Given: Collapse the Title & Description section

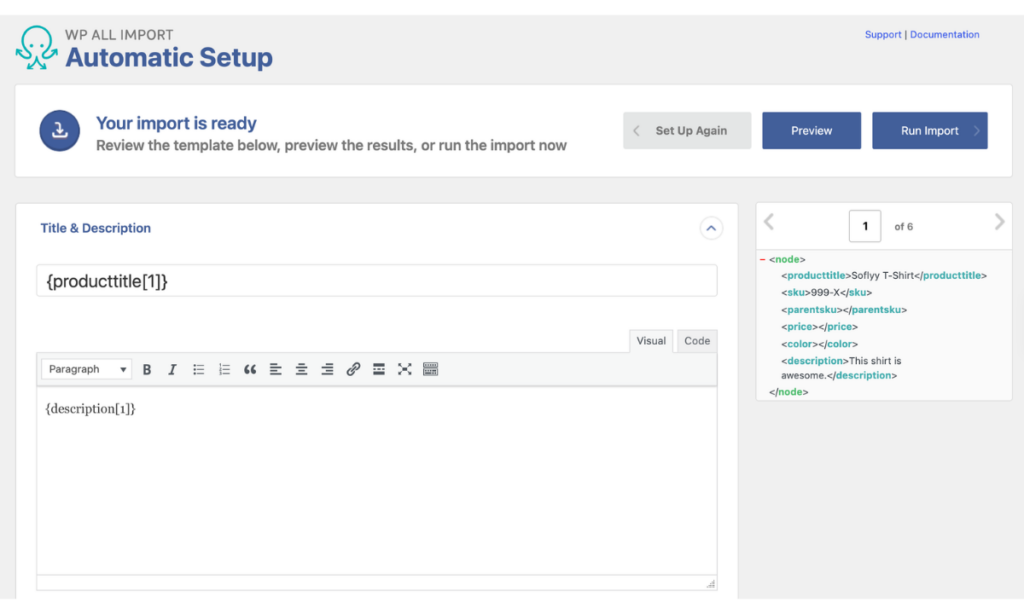Looking at the screenshot, I should pos(711,228).
